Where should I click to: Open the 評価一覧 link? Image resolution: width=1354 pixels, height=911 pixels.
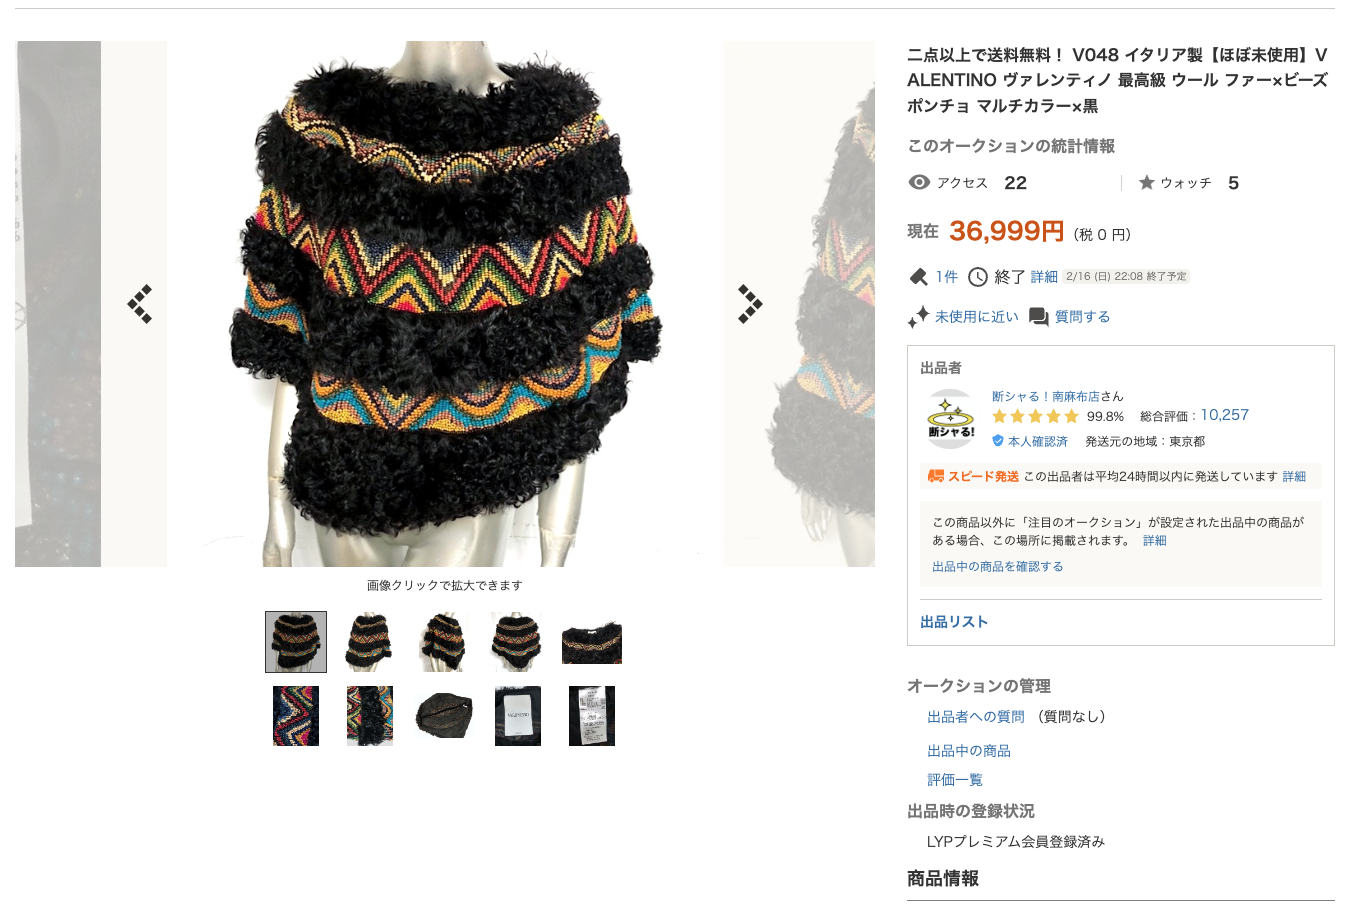pos(954,780)
